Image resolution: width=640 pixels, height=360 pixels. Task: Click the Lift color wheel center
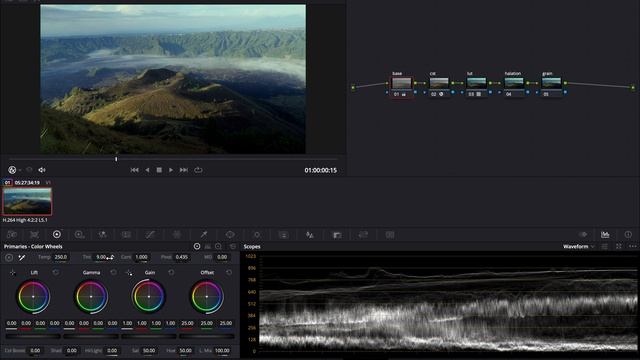[x=33, y=296]
